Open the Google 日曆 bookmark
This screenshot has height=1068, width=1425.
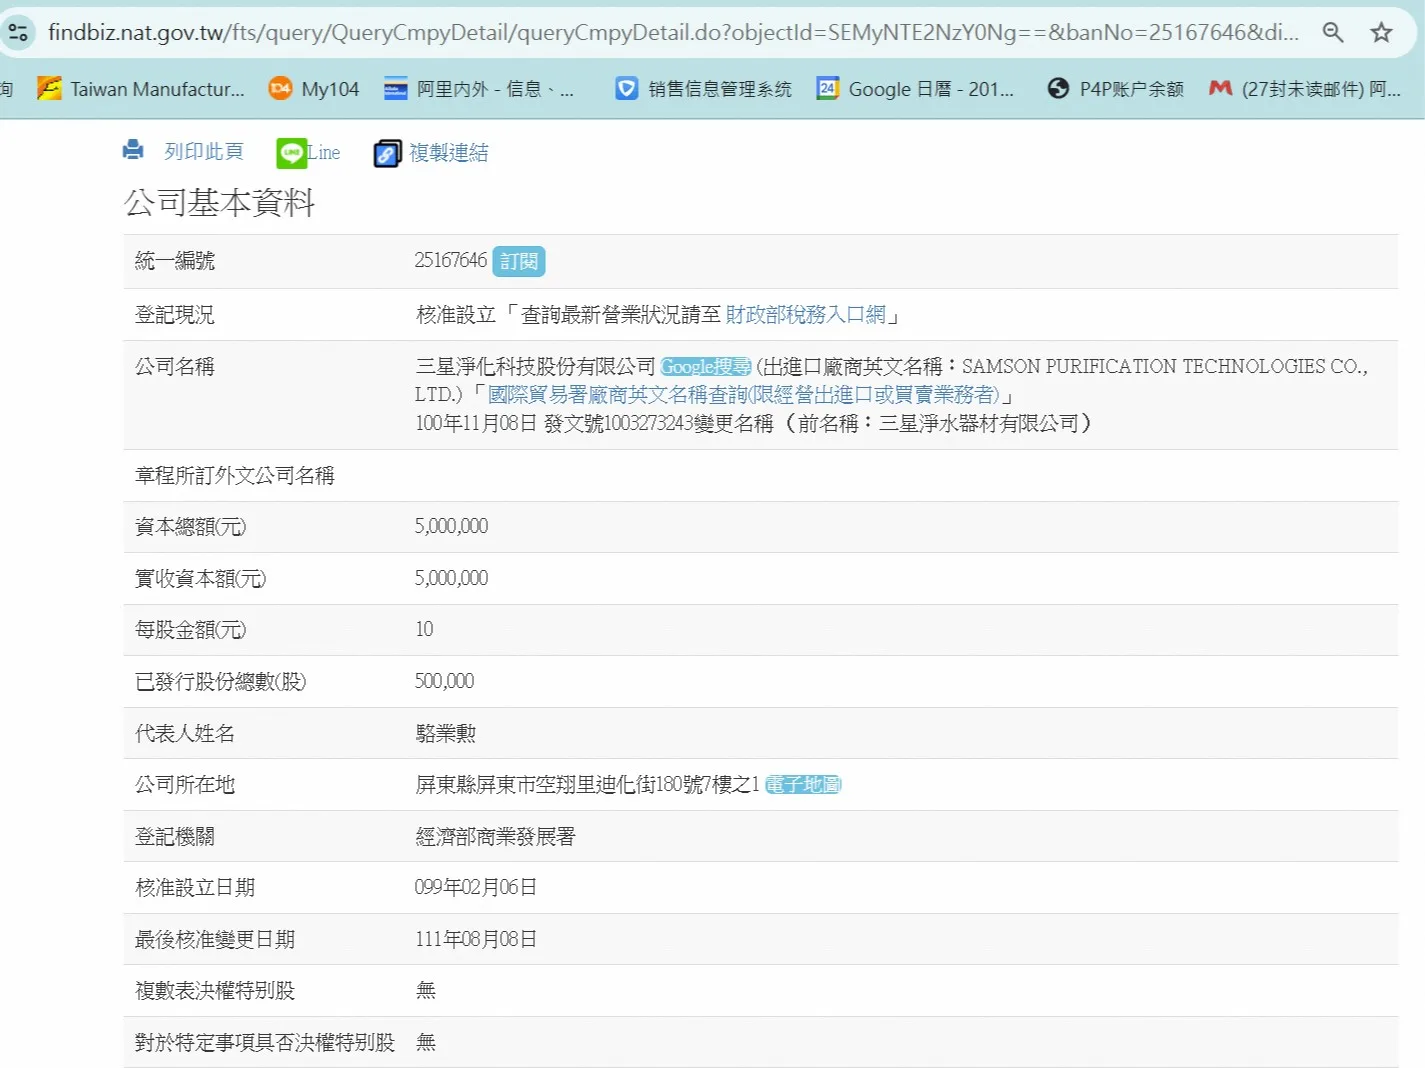pyautogui.click(x=915, y=89)
